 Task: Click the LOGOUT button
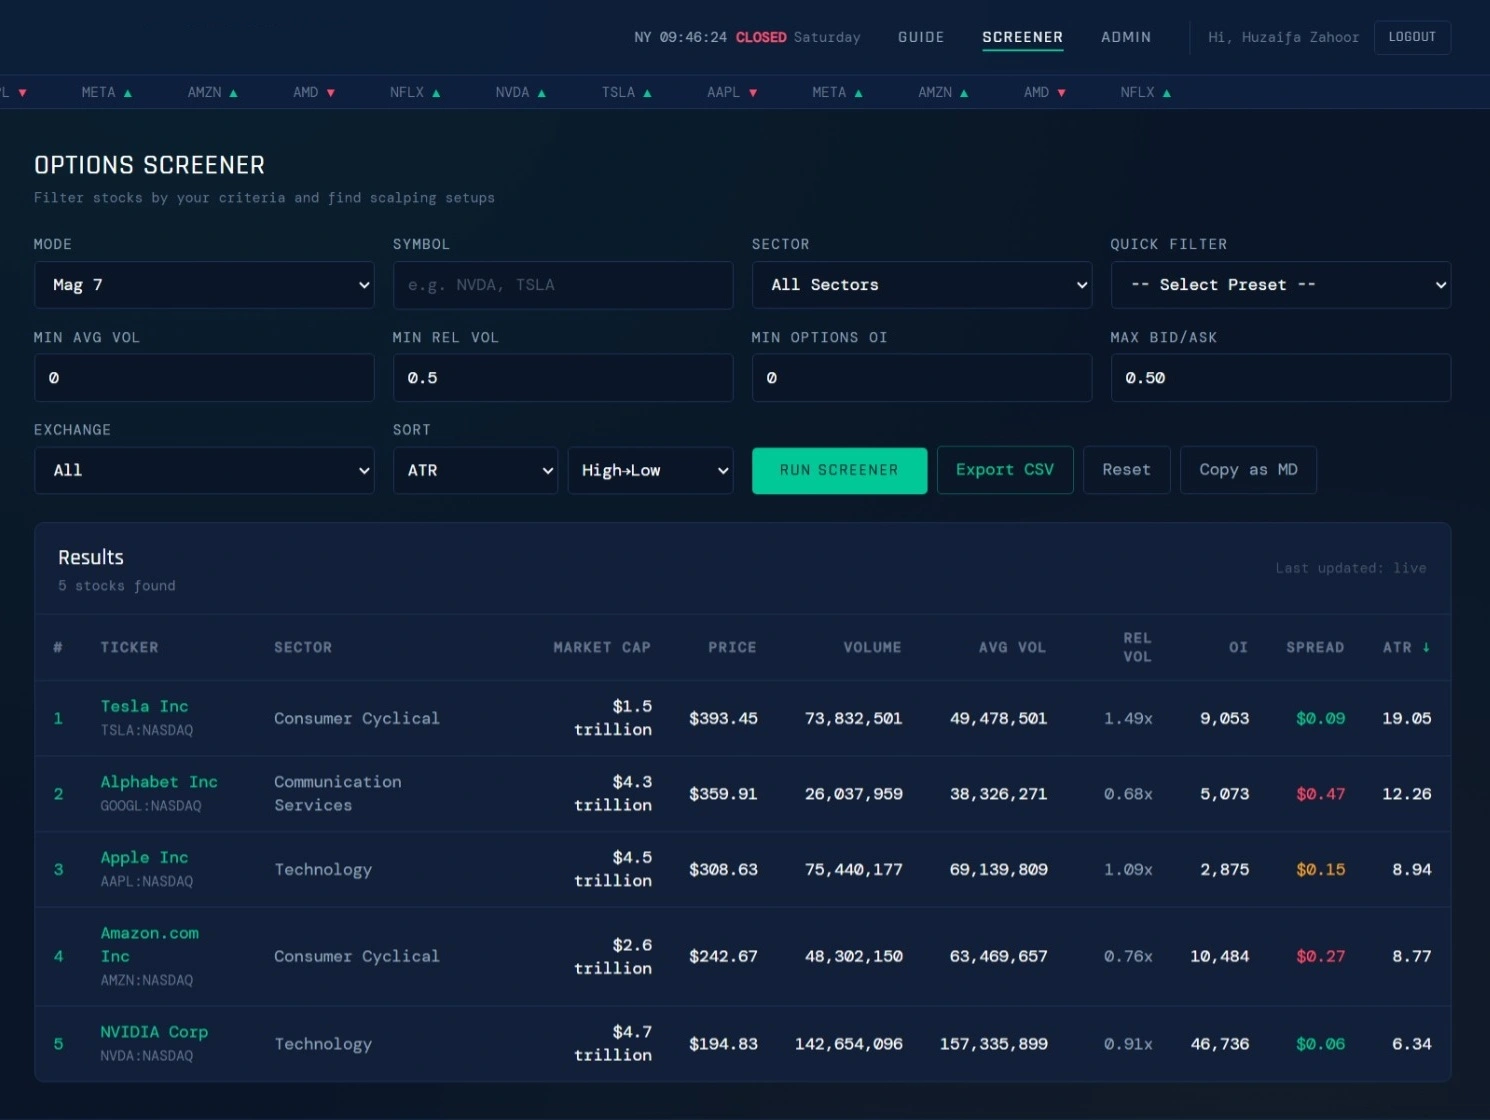tap(1412, 37)
